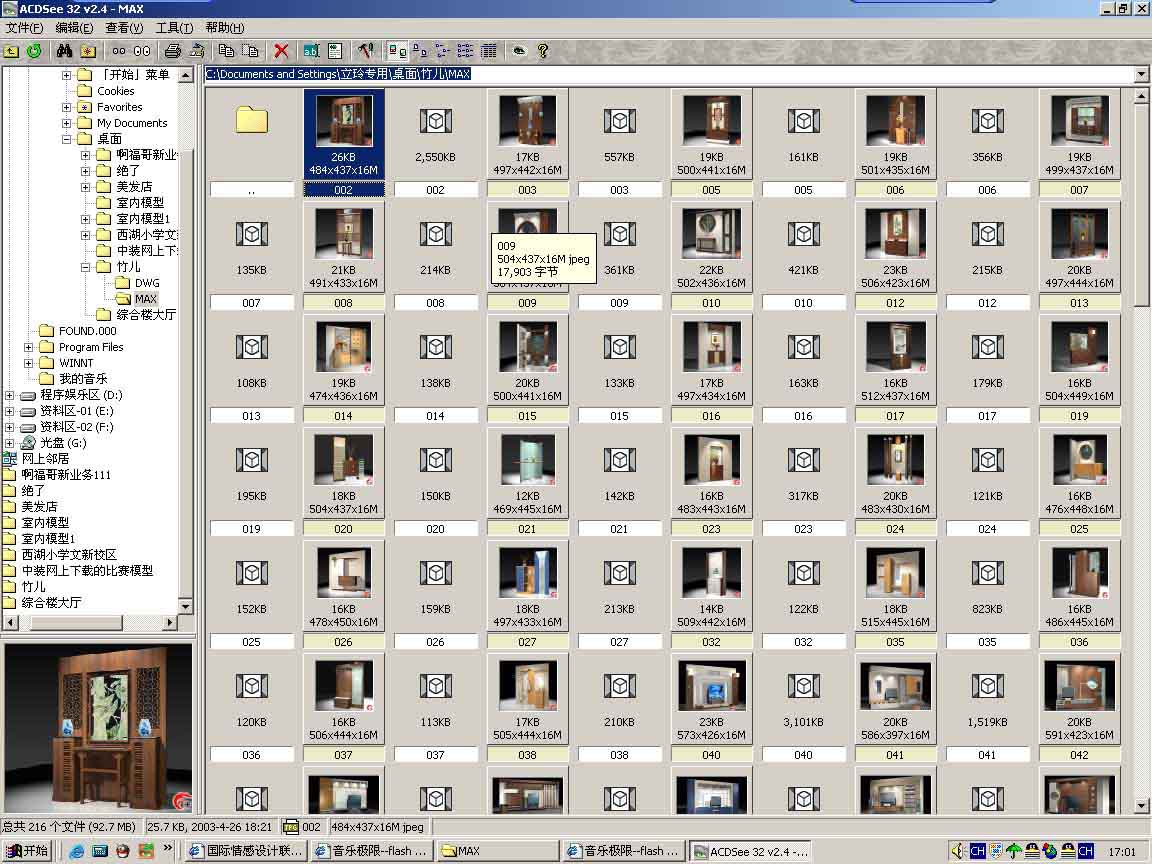Image resolution: width=1152 pixels, height=864 pixels.
Task: Click the folder path input field
Action: (x=669, y=74)
